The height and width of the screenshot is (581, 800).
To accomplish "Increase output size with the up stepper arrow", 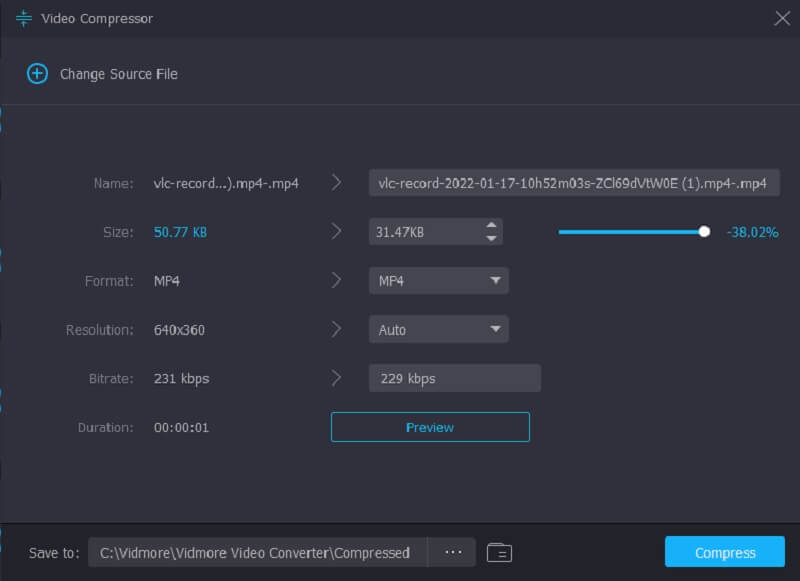I will click(x=491, y=225).
